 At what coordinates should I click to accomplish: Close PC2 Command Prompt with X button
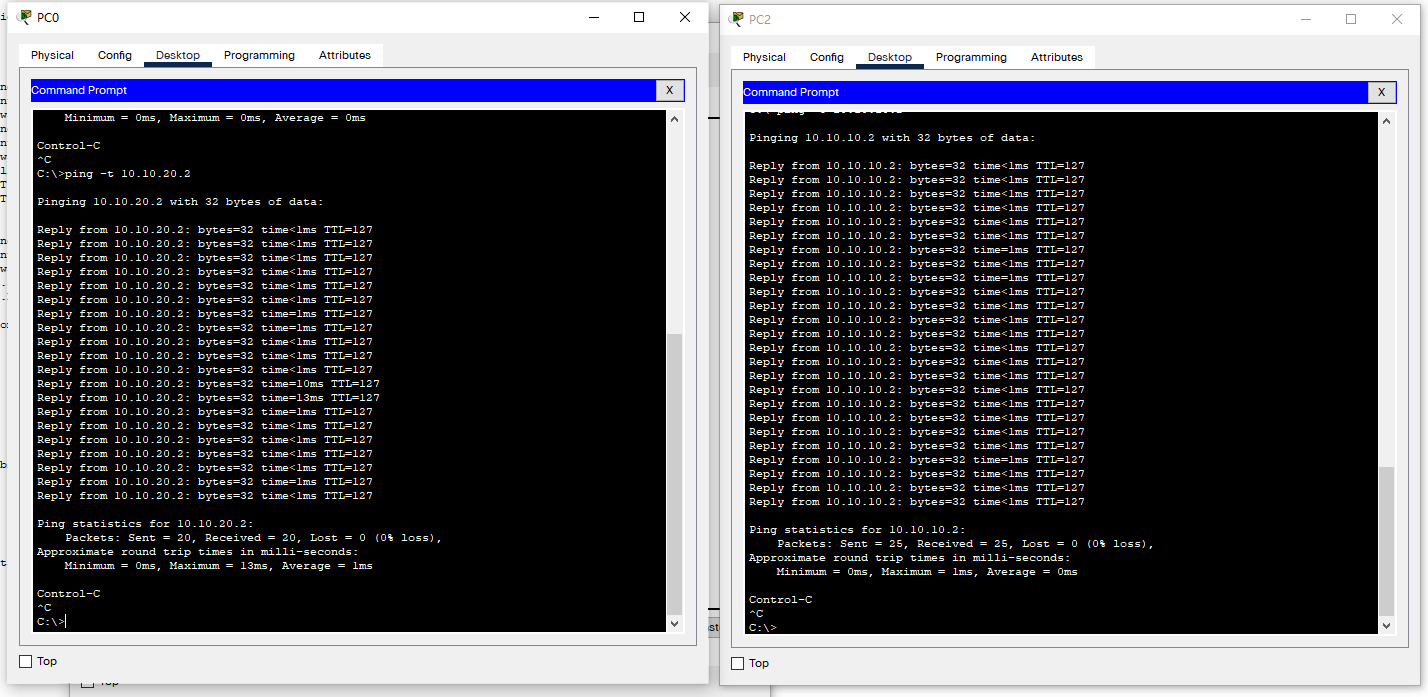point(1381,93)
